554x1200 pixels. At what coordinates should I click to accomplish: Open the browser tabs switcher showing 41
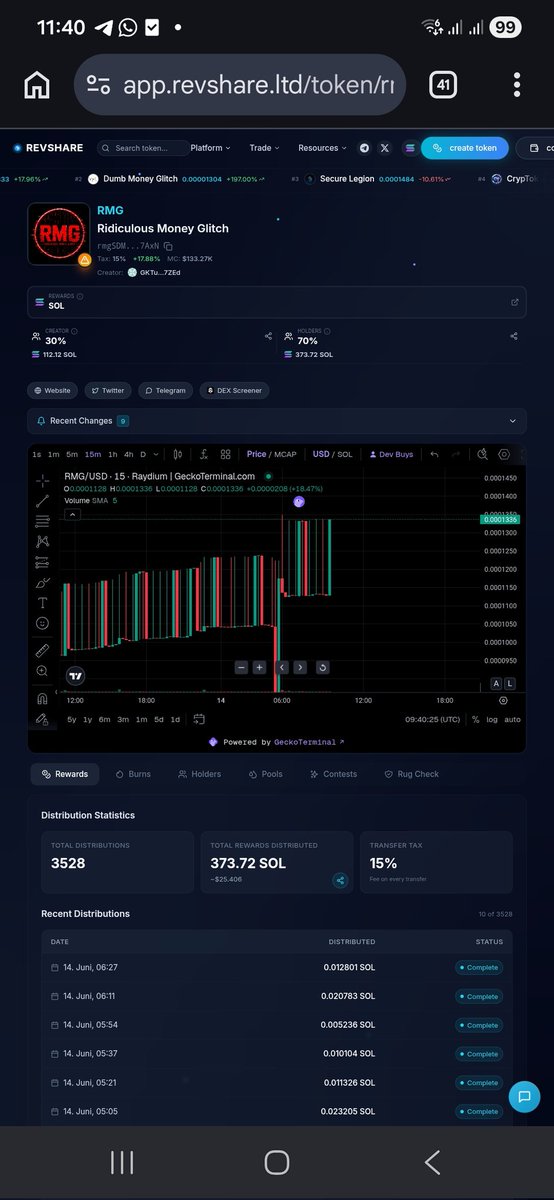click(443, 85)
